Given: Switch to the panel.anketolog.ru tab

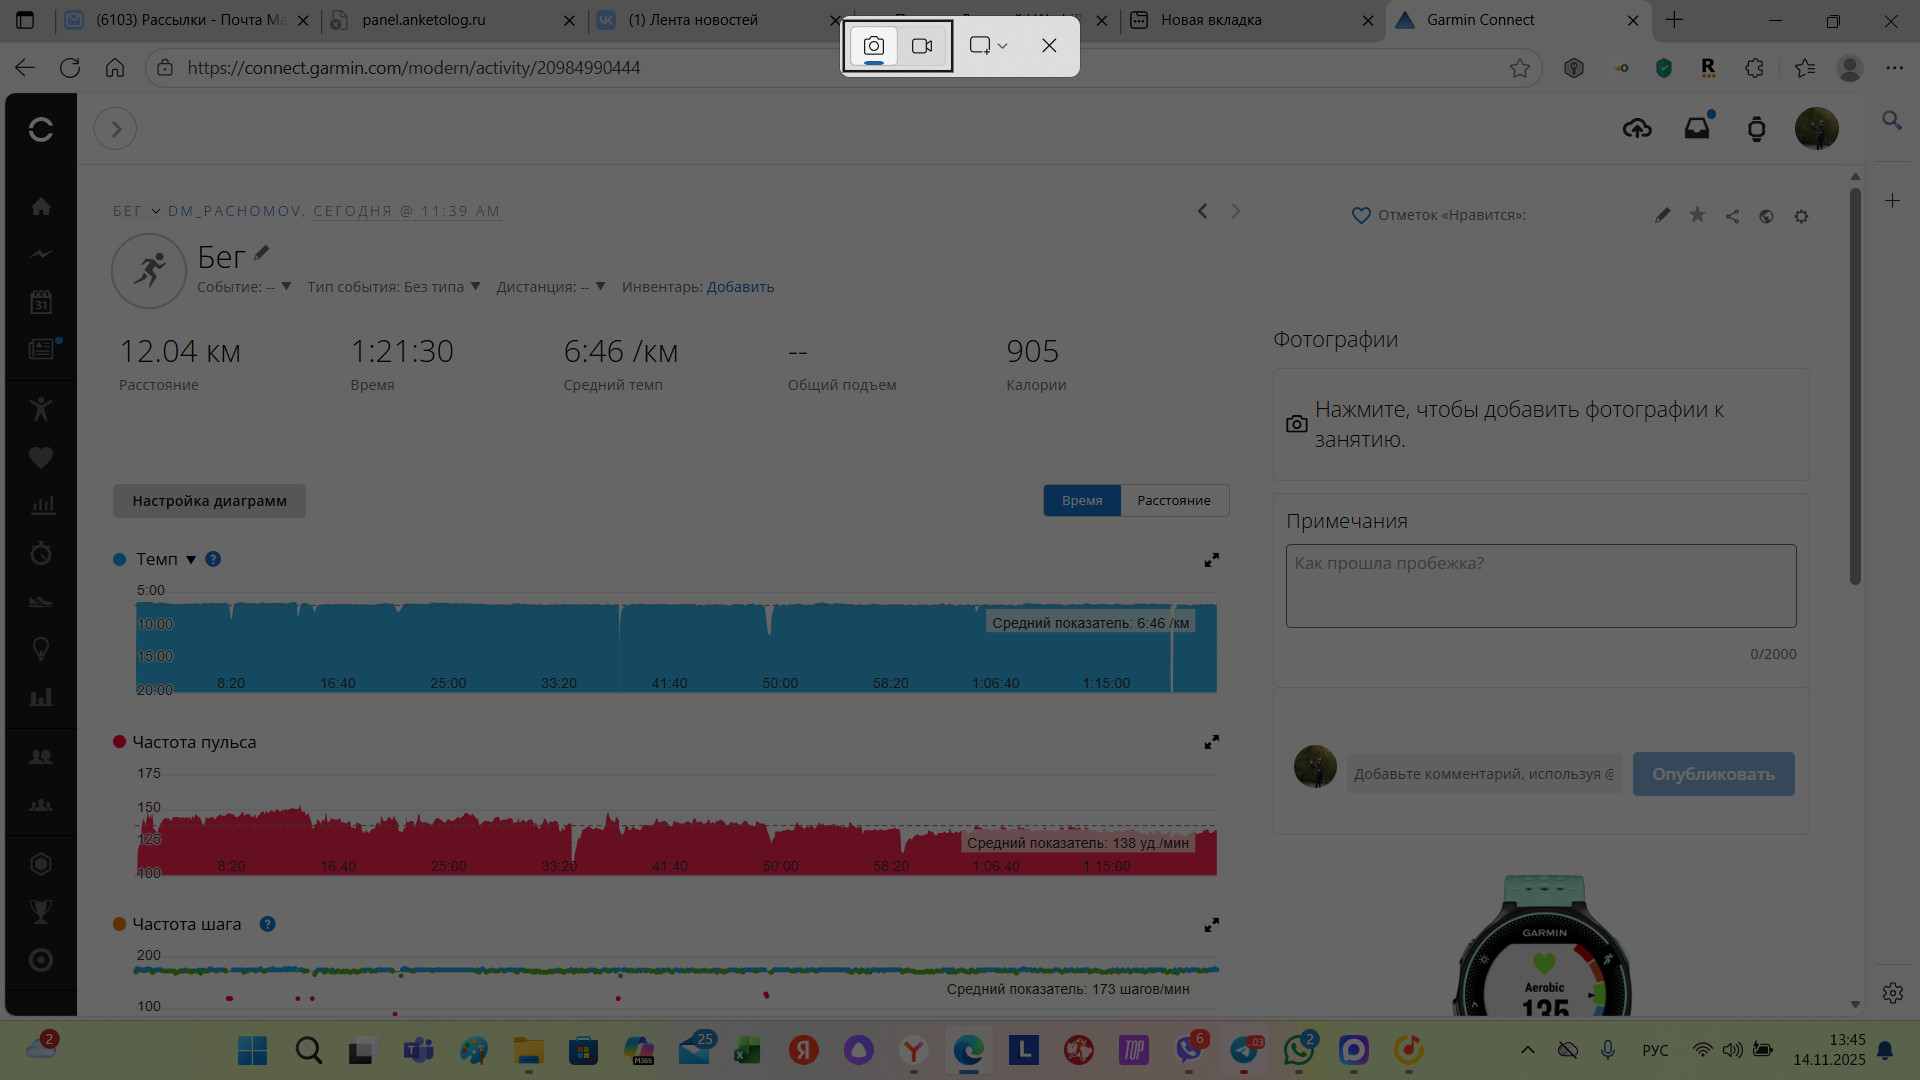Looking at the screenshot, I should pos(453,20).
